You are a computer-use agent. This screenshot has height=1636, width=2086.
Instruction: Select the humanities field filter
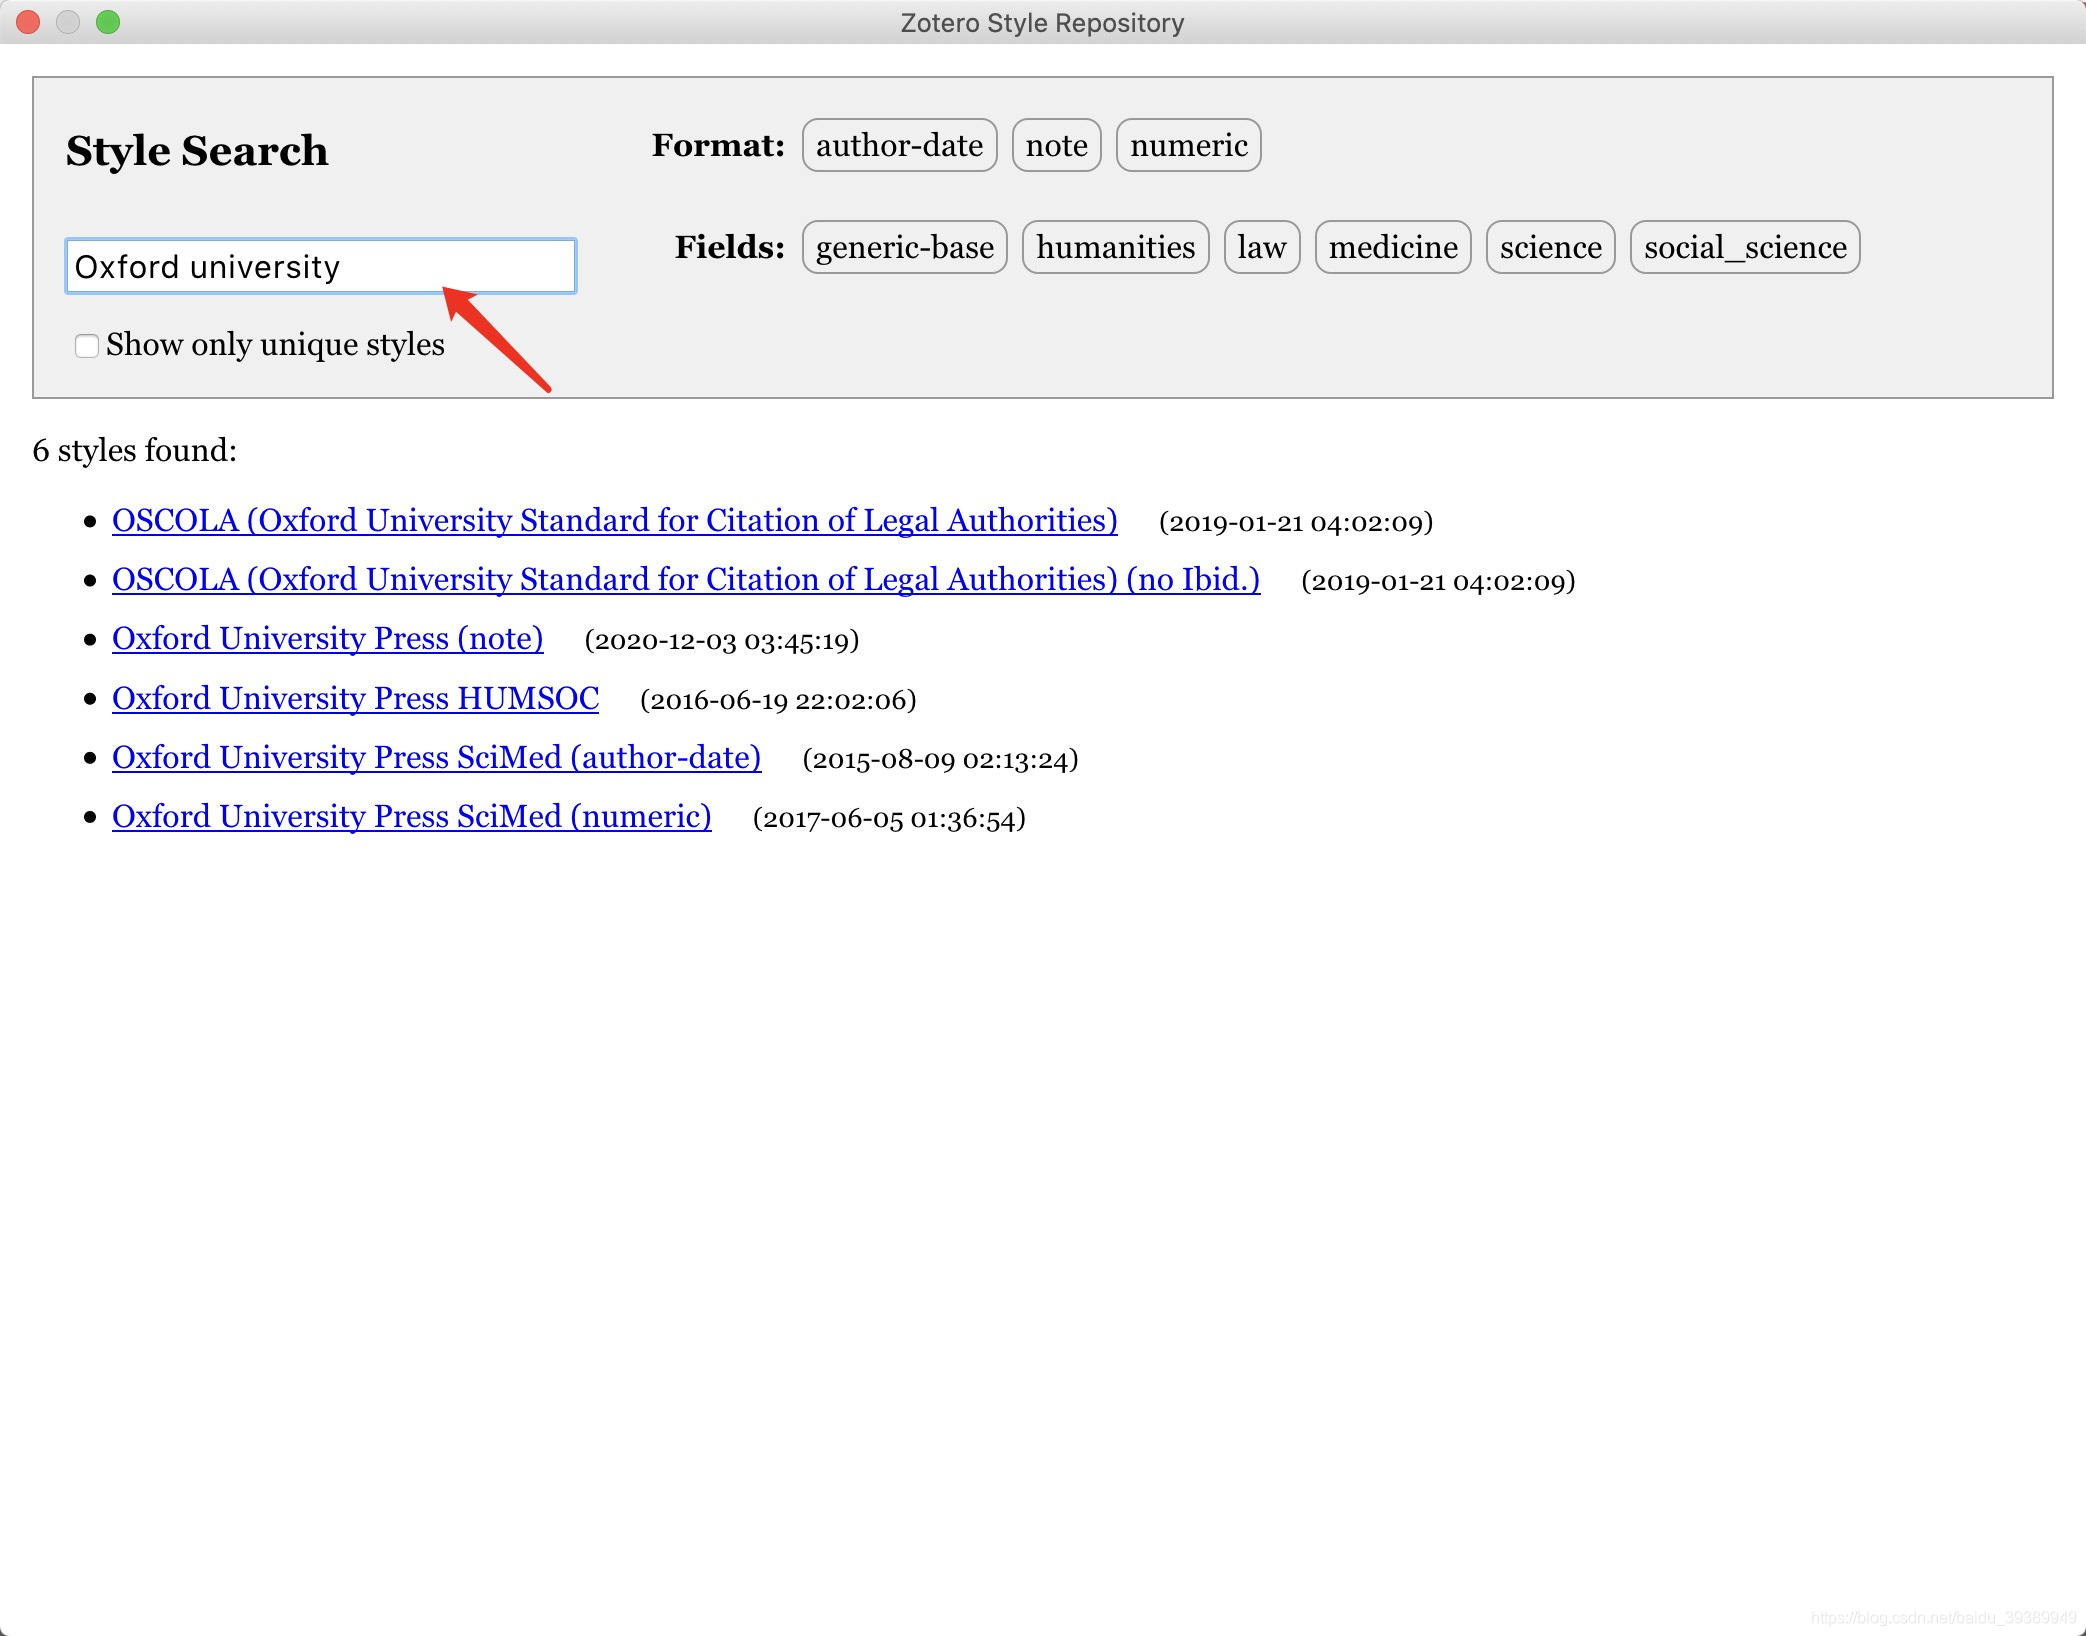[x=1115, y=248]
